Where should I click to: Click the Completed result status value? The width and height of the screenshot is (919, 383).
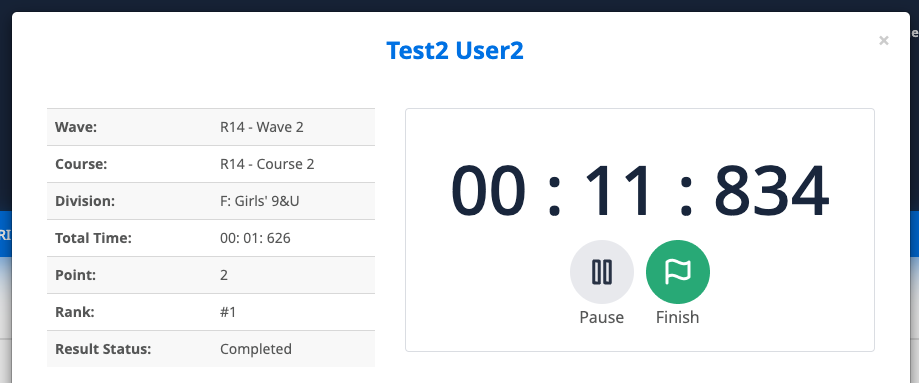[256, 349]
